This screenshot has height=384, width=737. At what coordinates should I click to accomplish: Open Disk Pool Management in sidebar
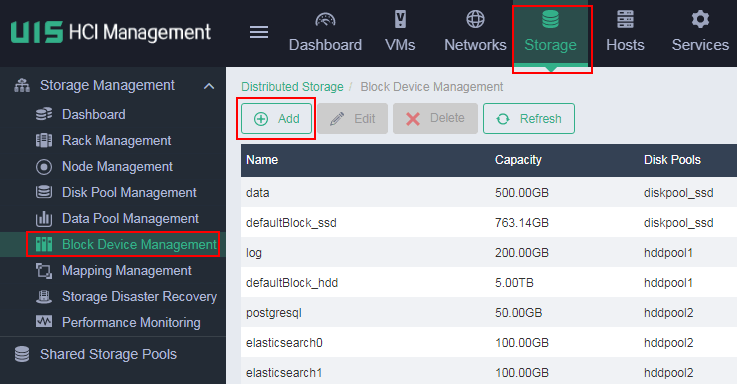[129, 192]
